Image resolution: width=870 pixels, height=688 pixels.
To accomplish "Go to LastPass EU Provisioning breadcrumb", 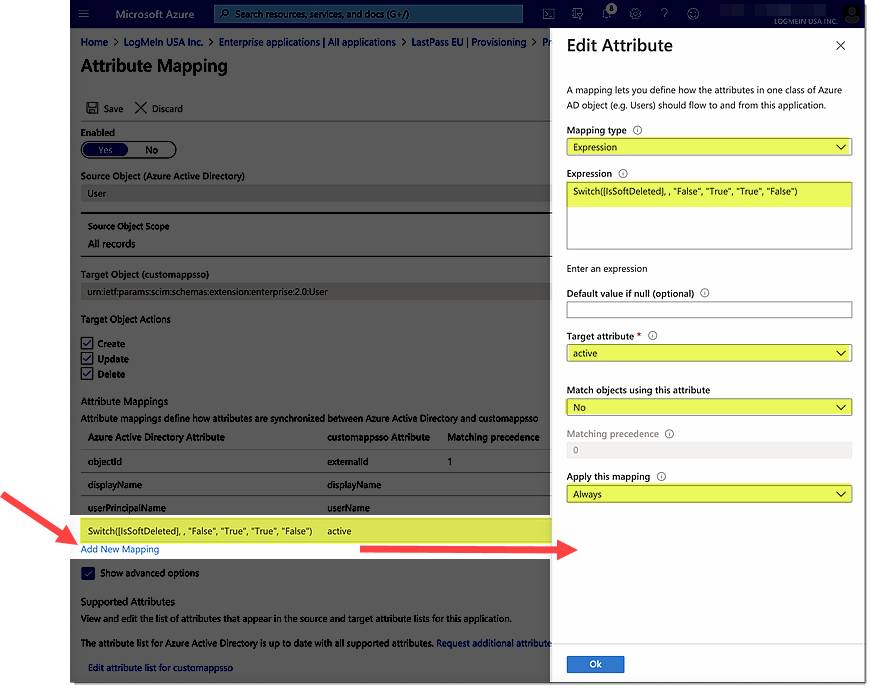I will 469,42.
